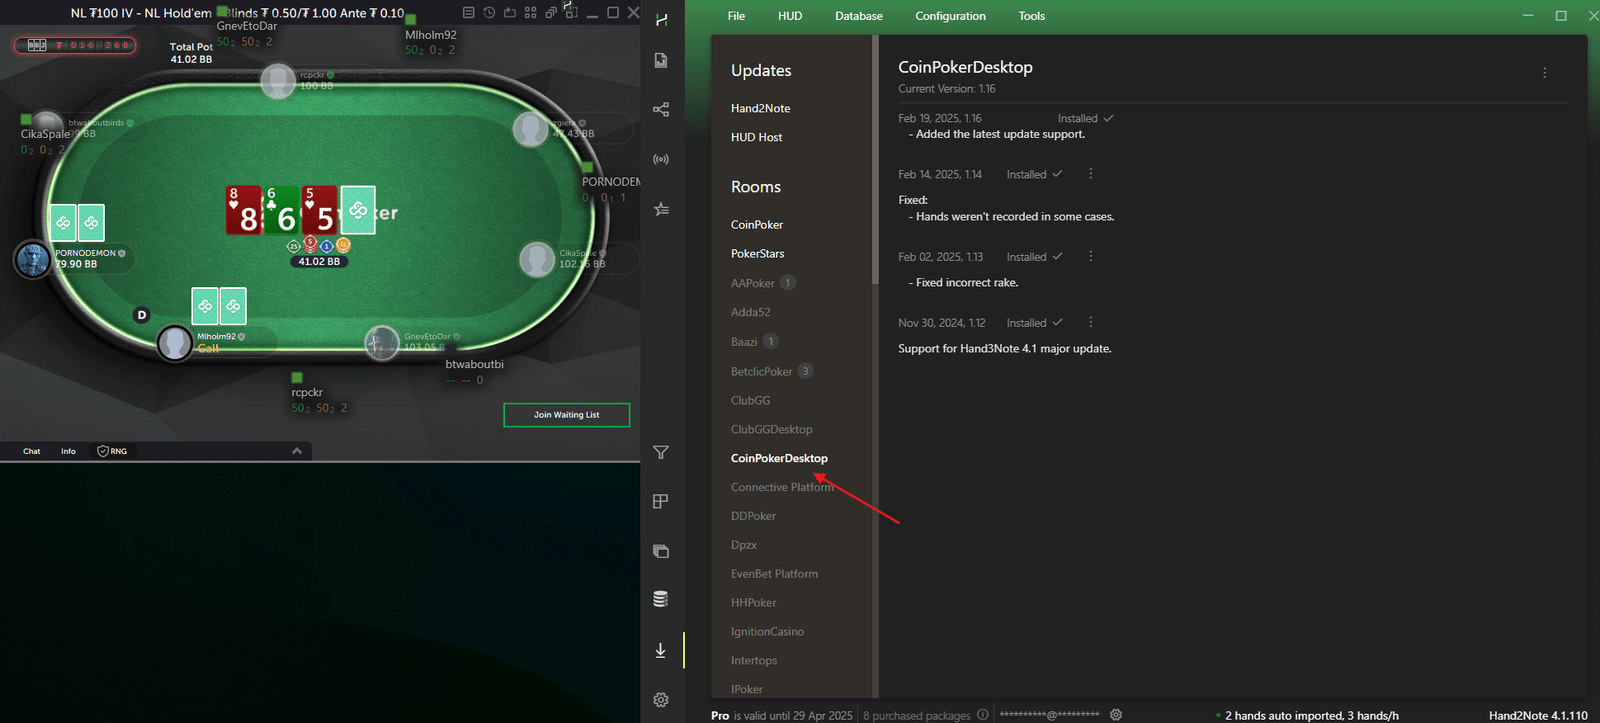Expand the chat panel with up chevron

coord(297,451)
